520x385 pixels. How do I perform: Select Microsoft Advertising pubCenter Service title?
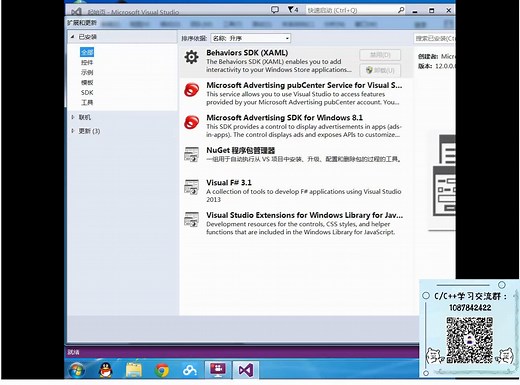(x=304, y=85)
